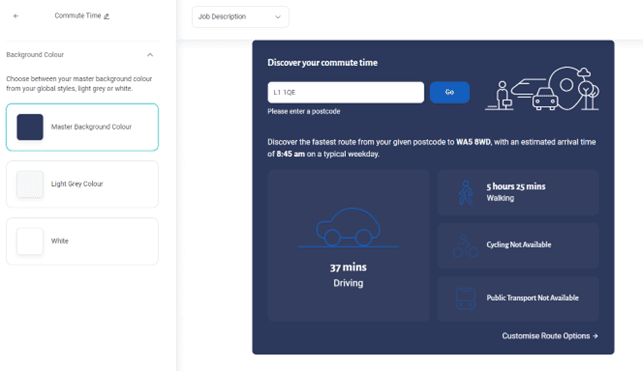The width and height of the screenshot is (643, 371).
Task: Select the White background option
Action: click(82, 241)
